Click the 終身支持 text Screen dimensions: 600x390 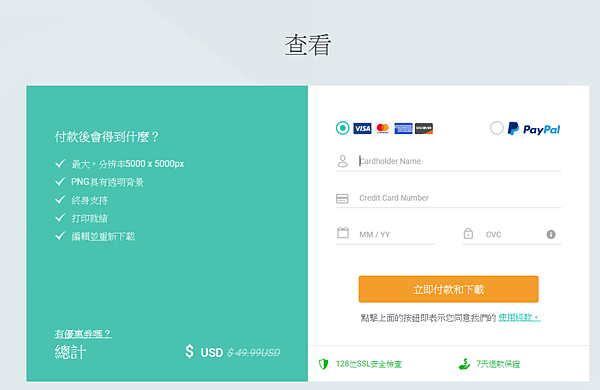[x=90, y=200]
